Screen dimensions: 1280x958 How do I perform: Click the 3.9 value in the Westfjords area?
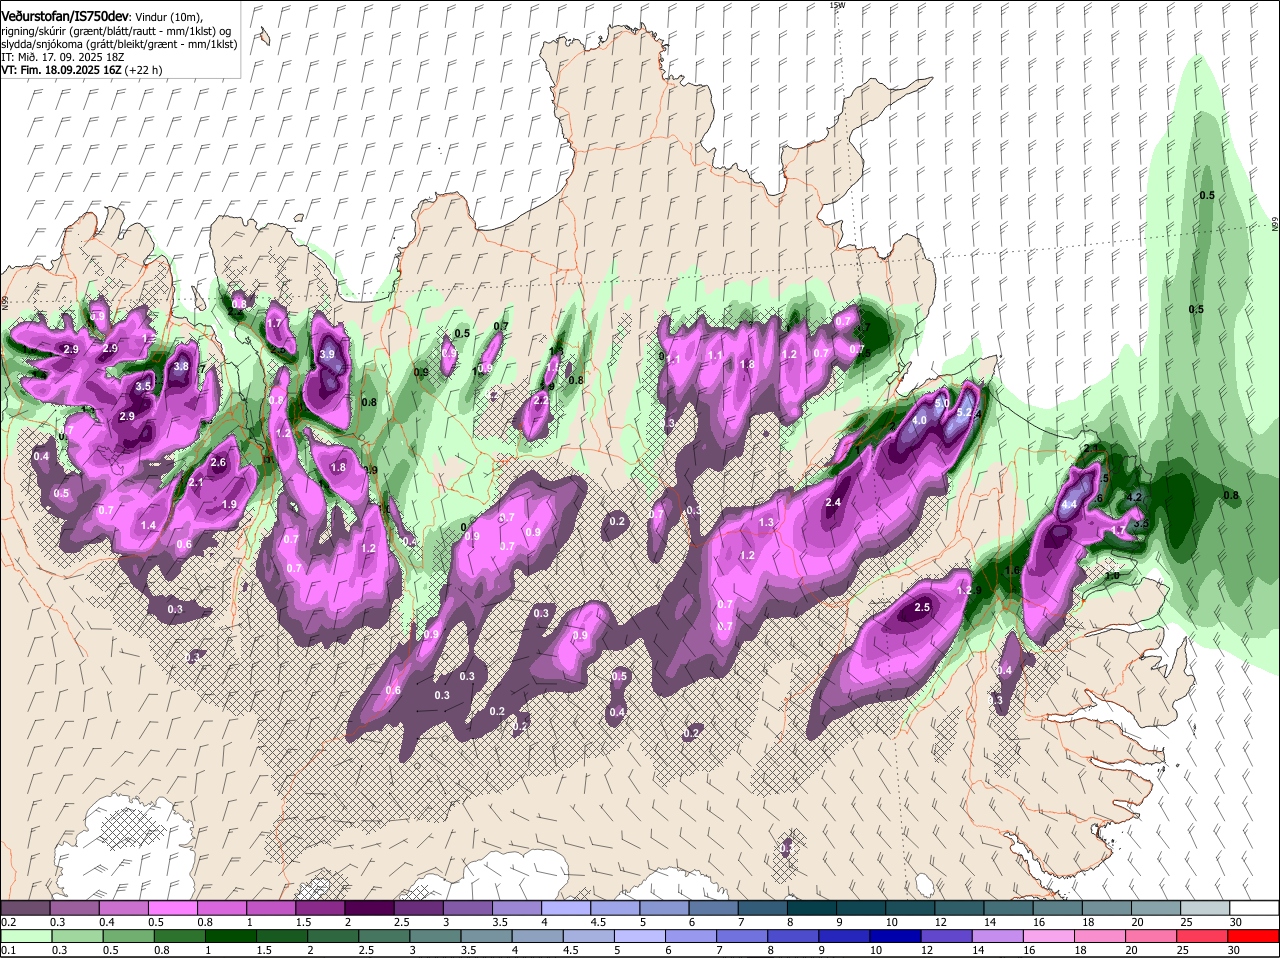coord(327,354)
